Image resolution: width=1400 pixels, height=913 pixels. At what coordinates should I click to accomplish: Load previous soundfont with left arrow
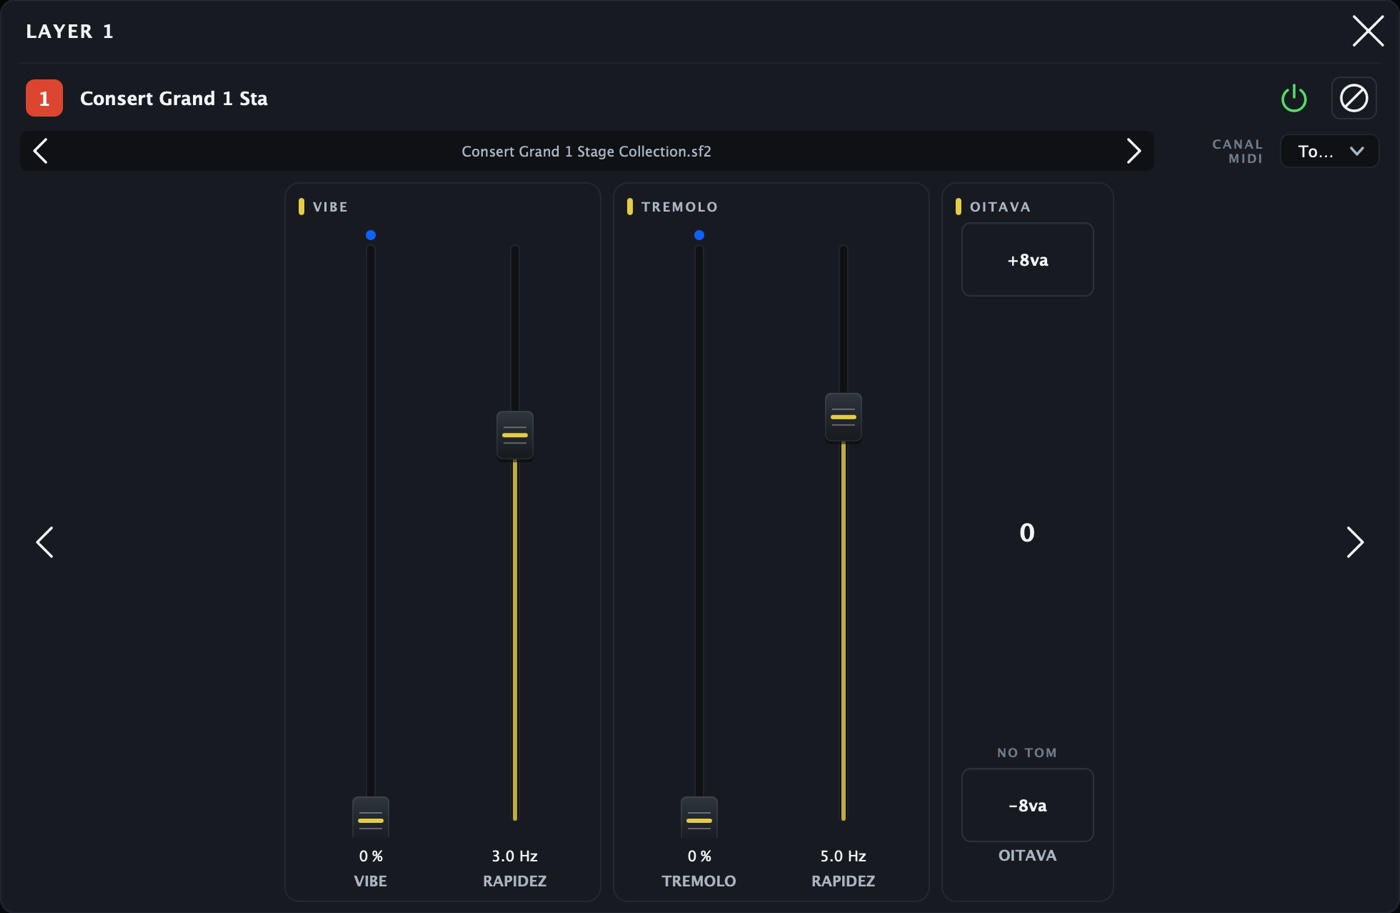click(41, 151)
